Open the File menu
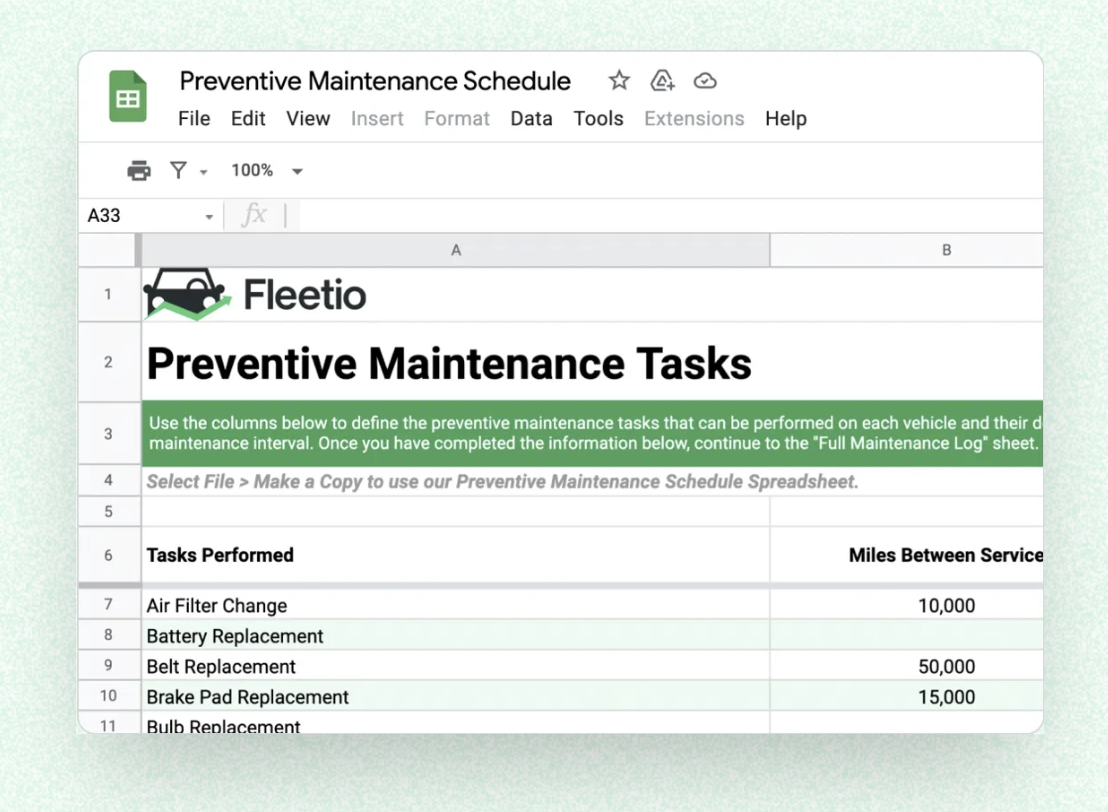Image resolution: width=1108 pixels, height=812 pixels. pos(194,119)
